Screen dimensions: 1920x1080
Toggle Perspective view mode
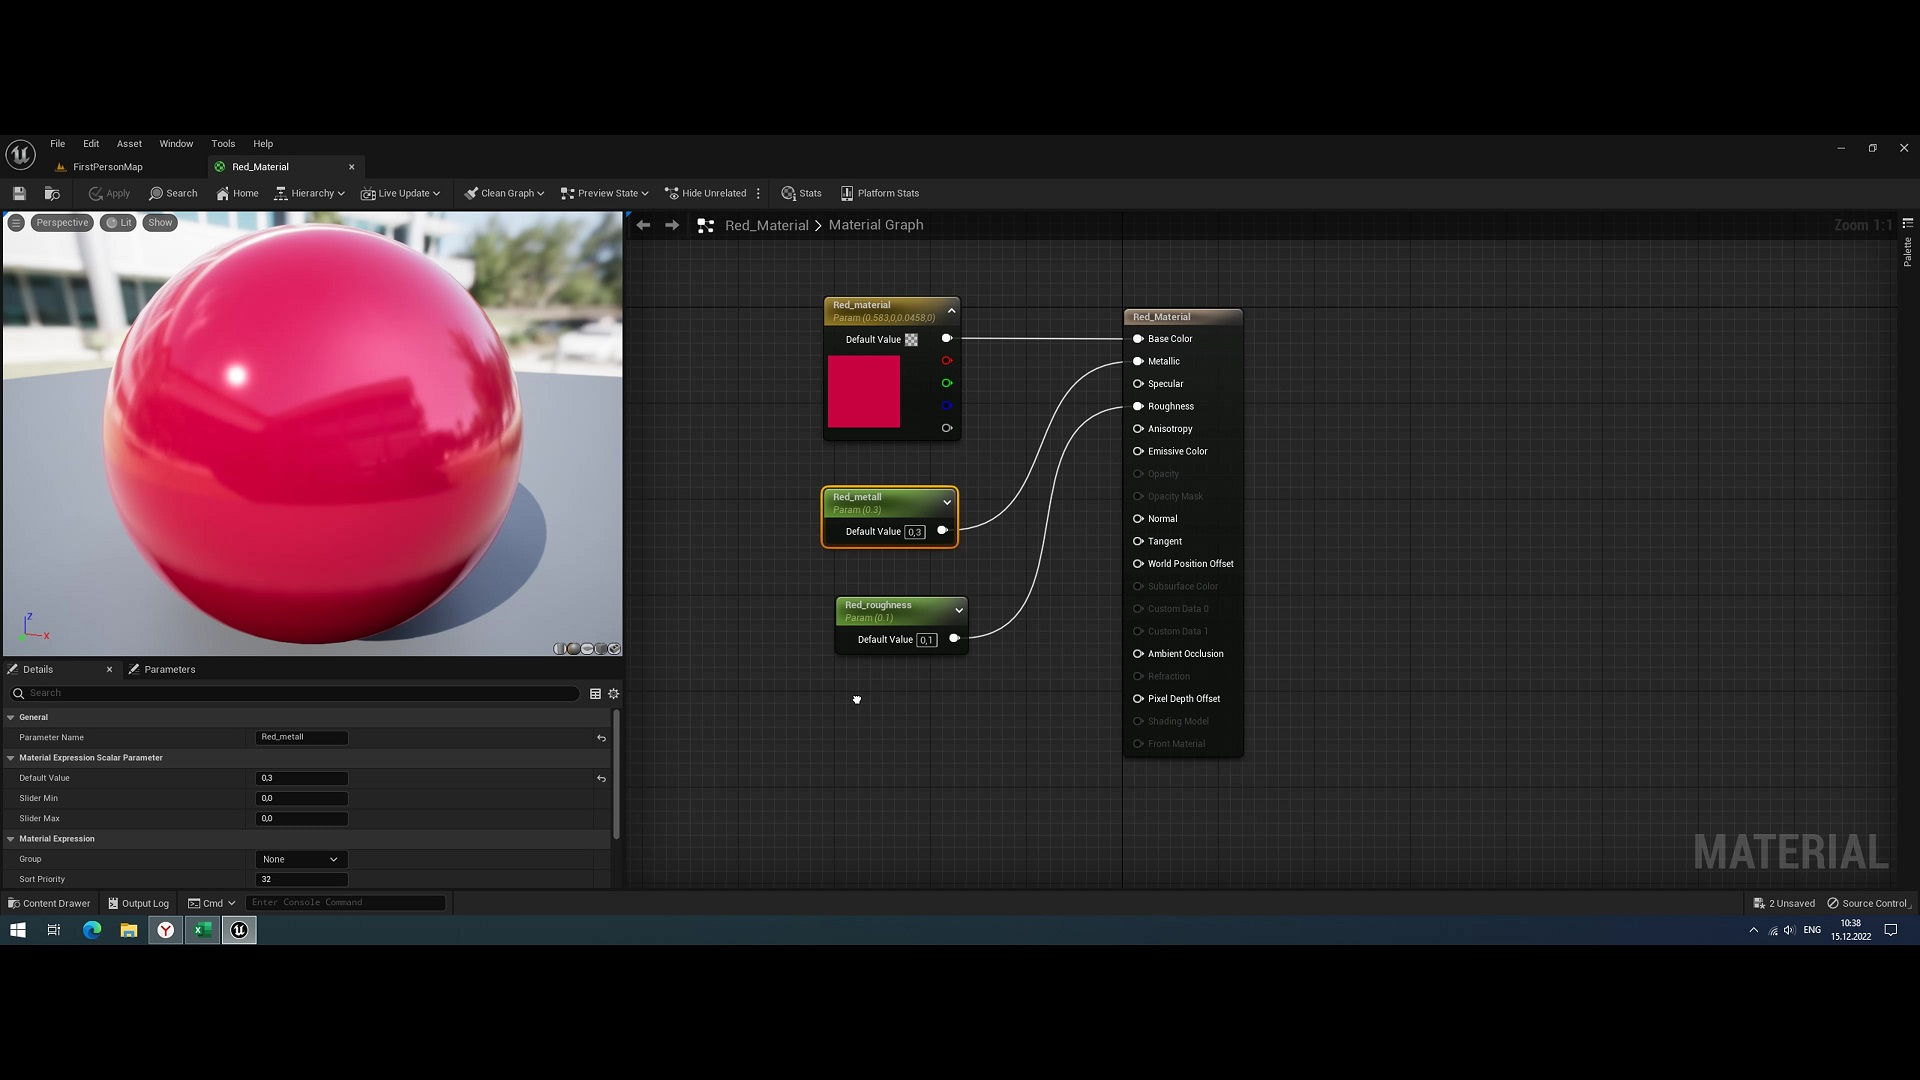(62, 222)
